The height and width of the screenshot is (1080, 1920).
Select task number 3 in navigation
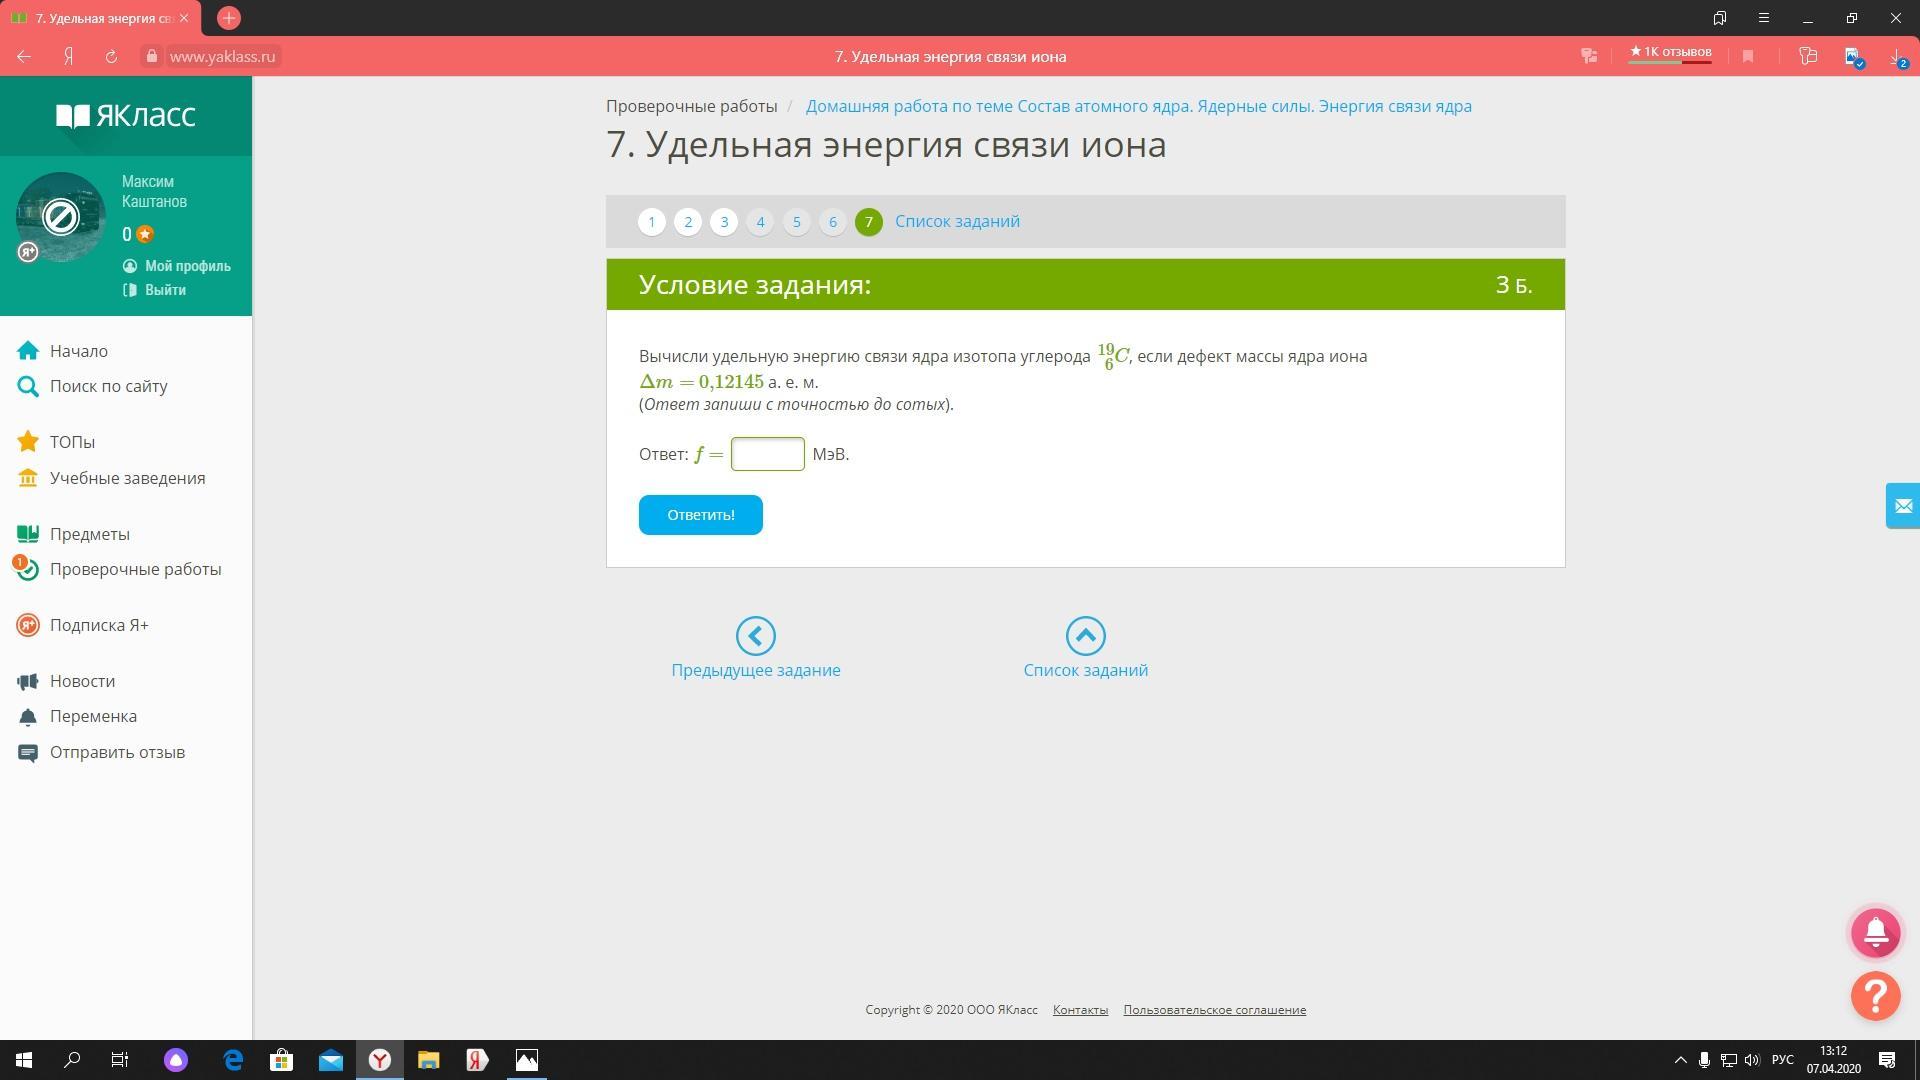click(724, 222)
